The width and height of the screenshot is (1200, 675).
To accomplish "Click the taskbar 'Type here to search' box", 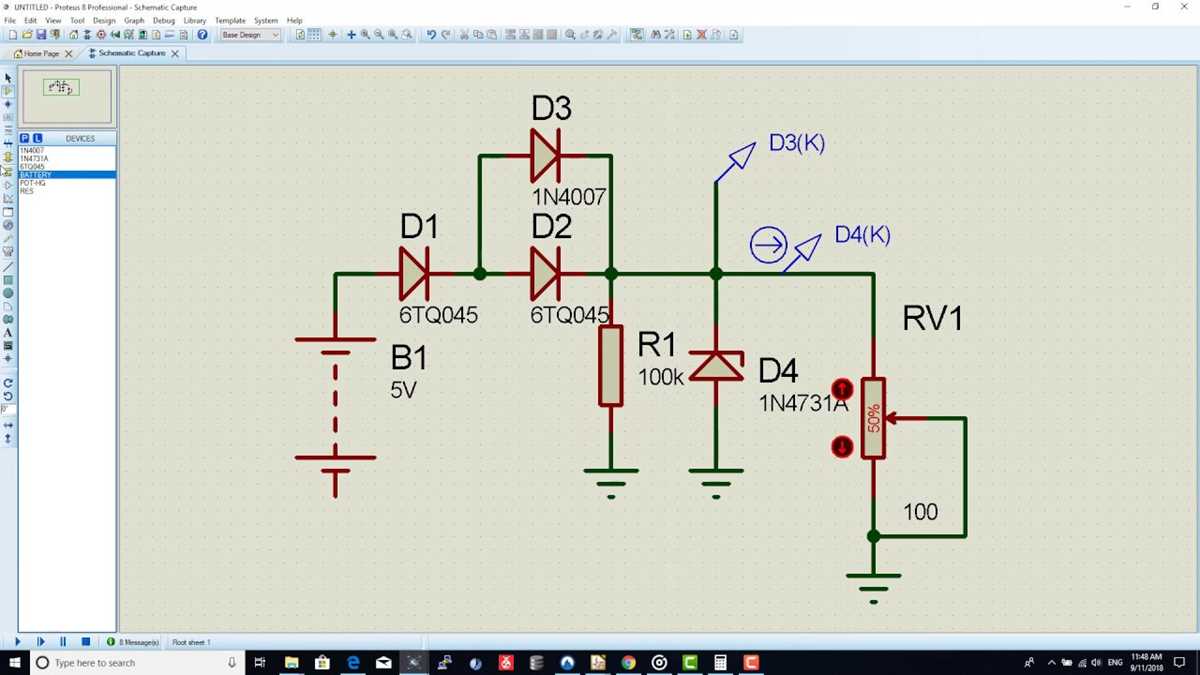I will 135,662.
